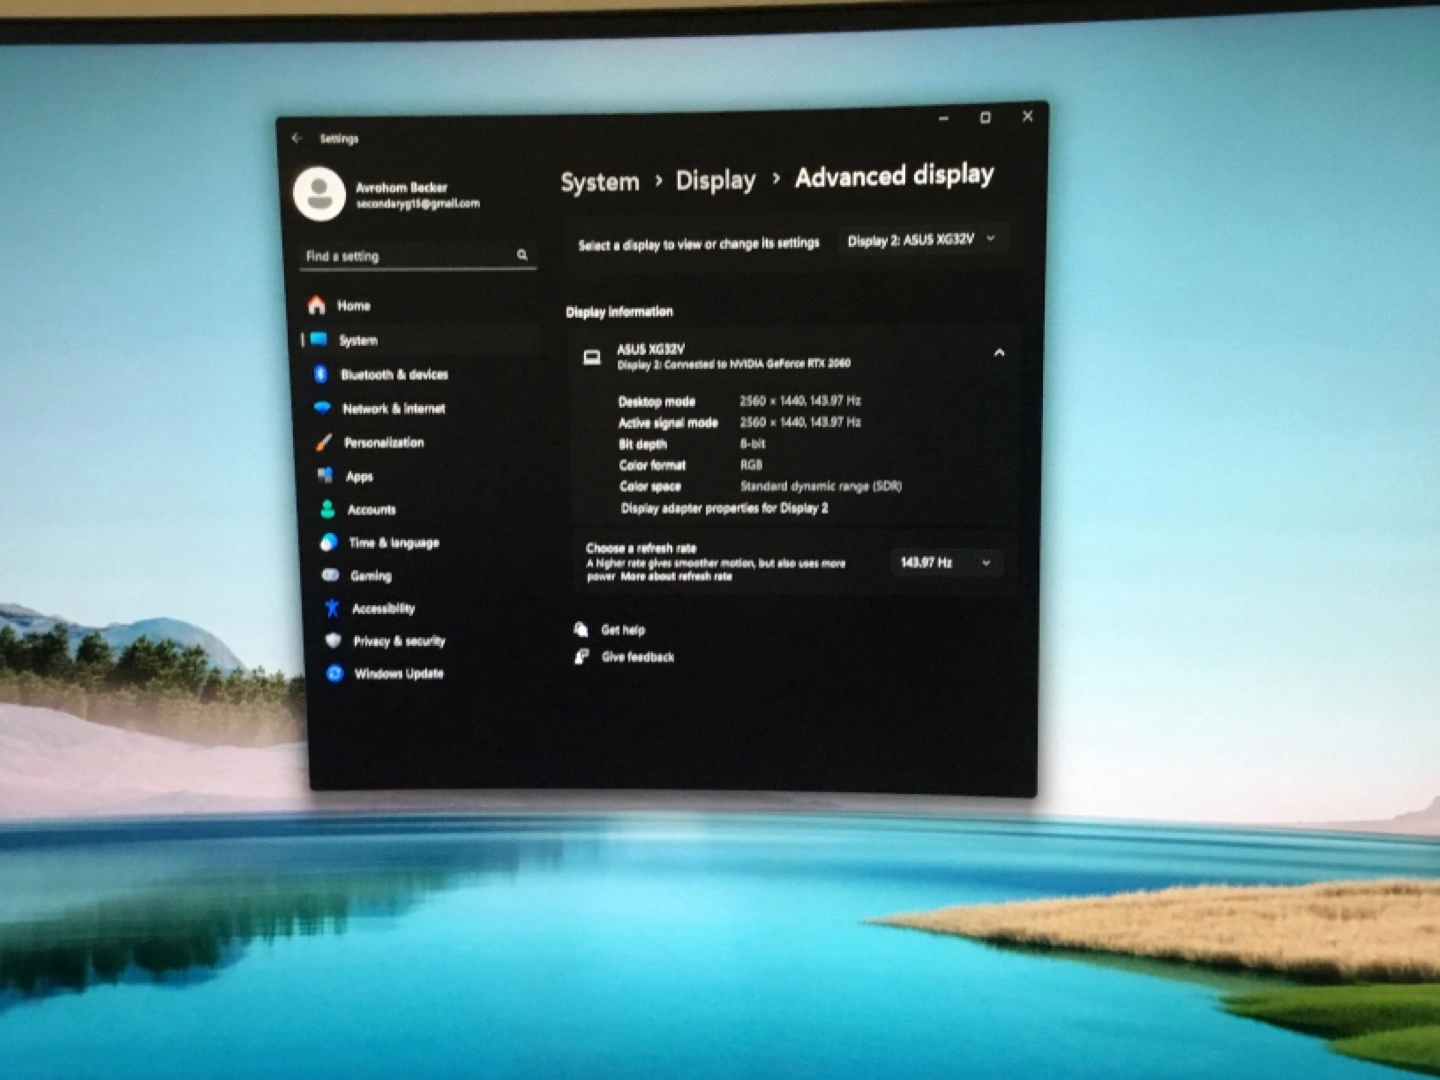Click the Choose a refresh rate label
1440x1080 pixels.
pos(641,548)
